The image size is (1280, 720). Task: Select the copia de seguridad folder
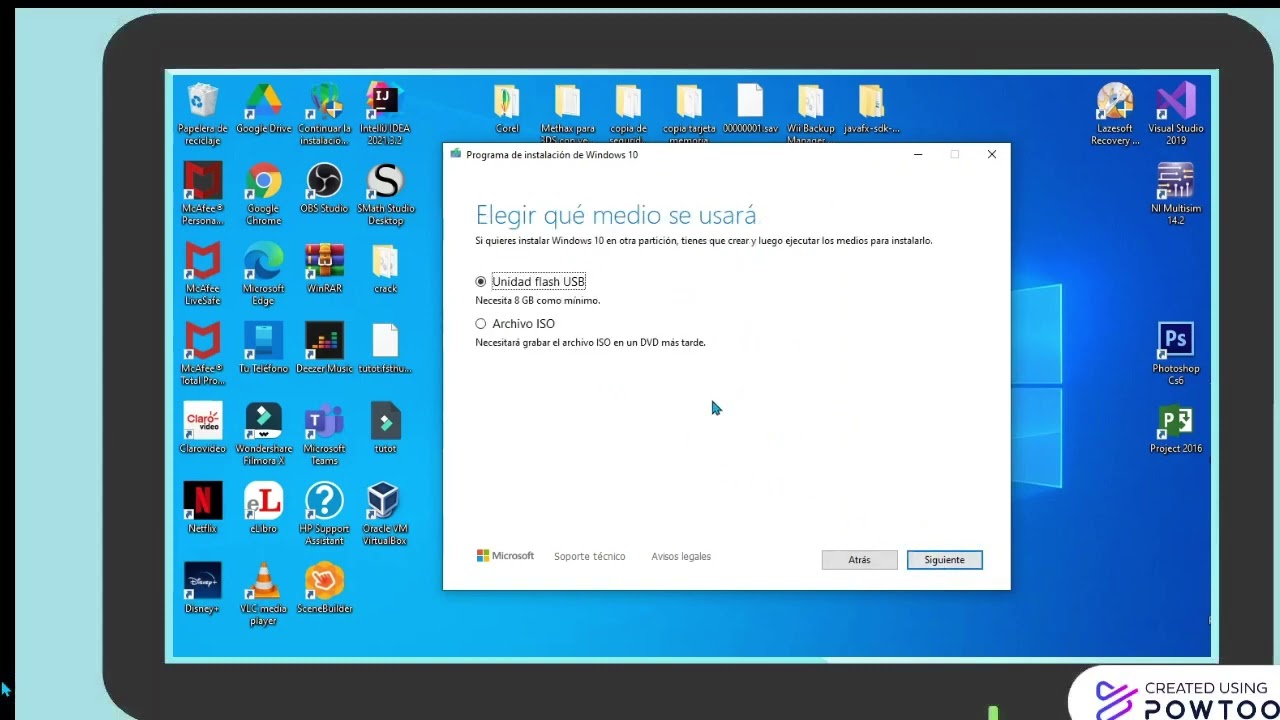pyautogui.click(x=628, y=101)
